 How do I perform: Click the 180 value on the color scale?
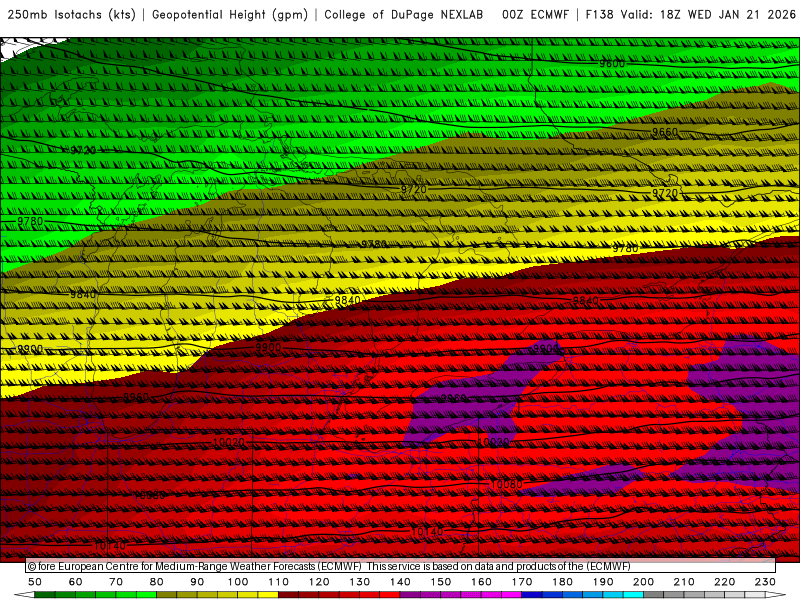(562, 582)
